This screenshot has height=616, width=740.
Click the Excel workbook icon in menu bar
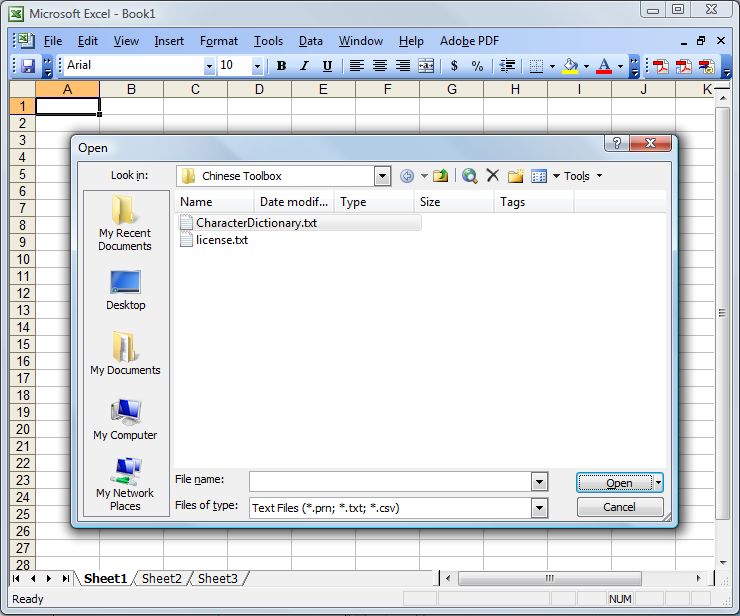(x=26, y=41)
